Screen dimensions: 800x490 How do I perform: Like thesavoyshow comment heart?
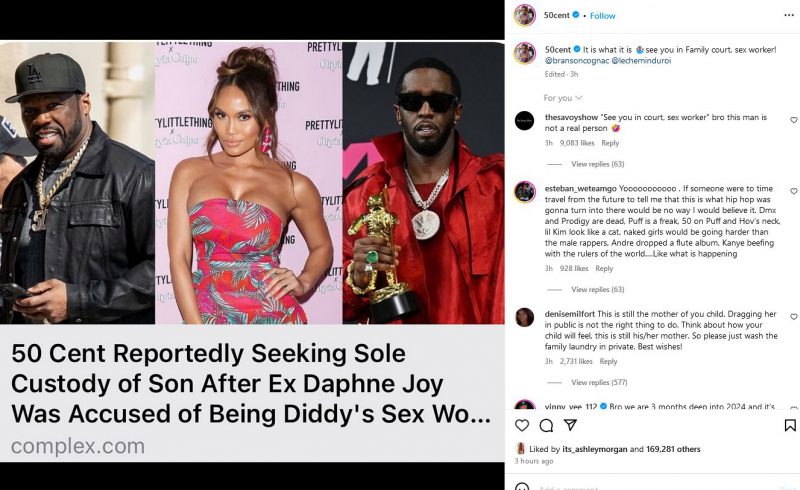pos(794,120)
